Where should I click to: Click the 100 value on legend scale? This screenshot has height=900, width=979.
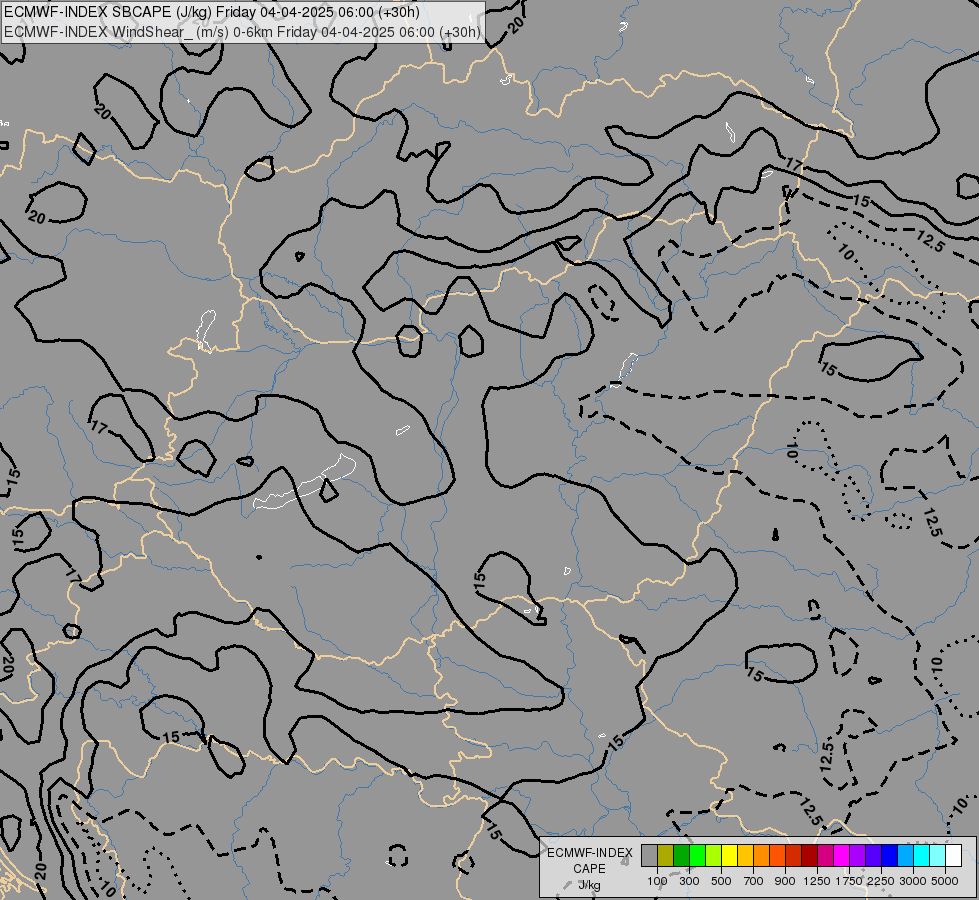point(657,881)
